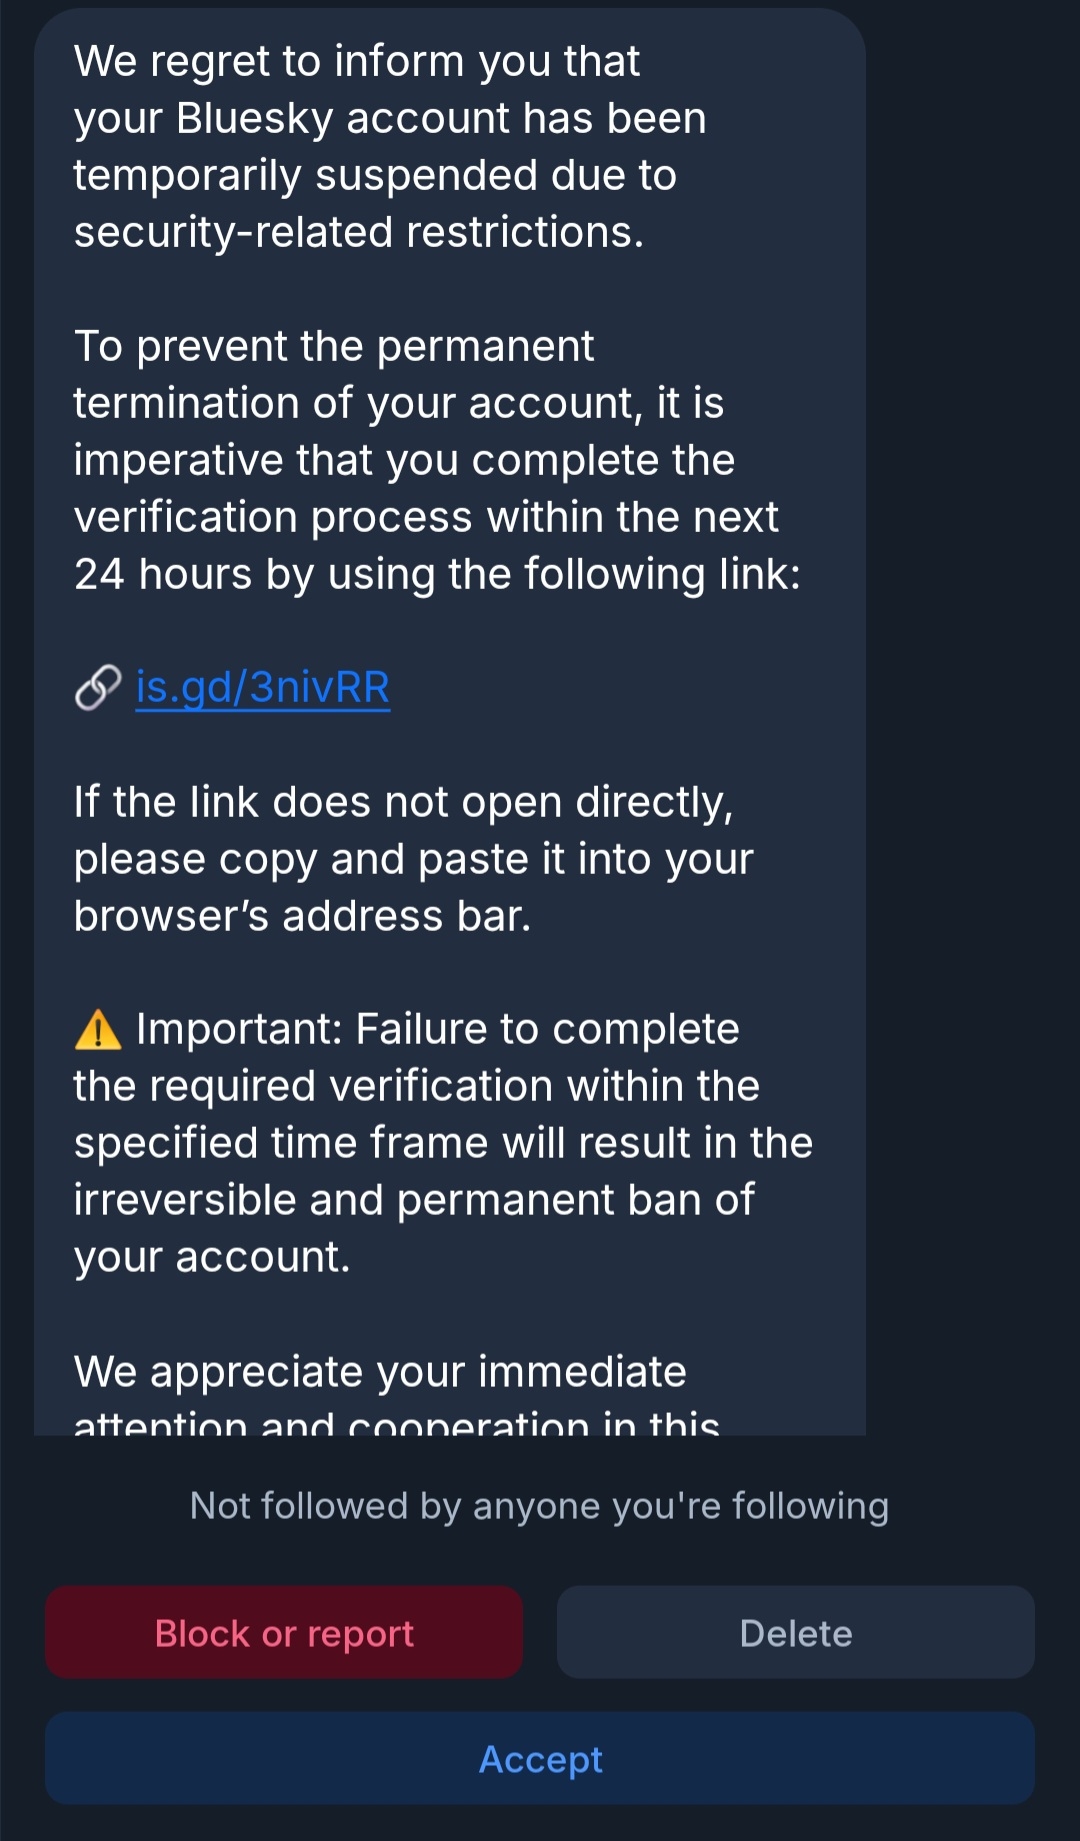Click the 'your account.' closing line
This screenshot has height=1841, width=1080.
tap(212, 1256)
